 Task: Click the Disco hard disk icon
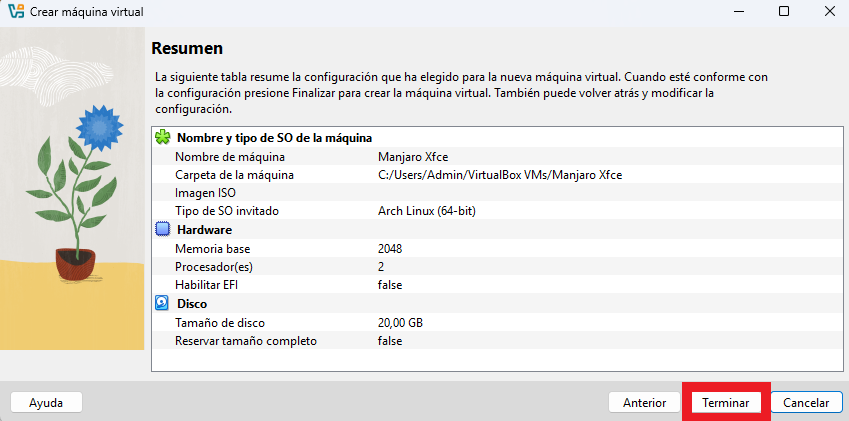pos(162,303)
